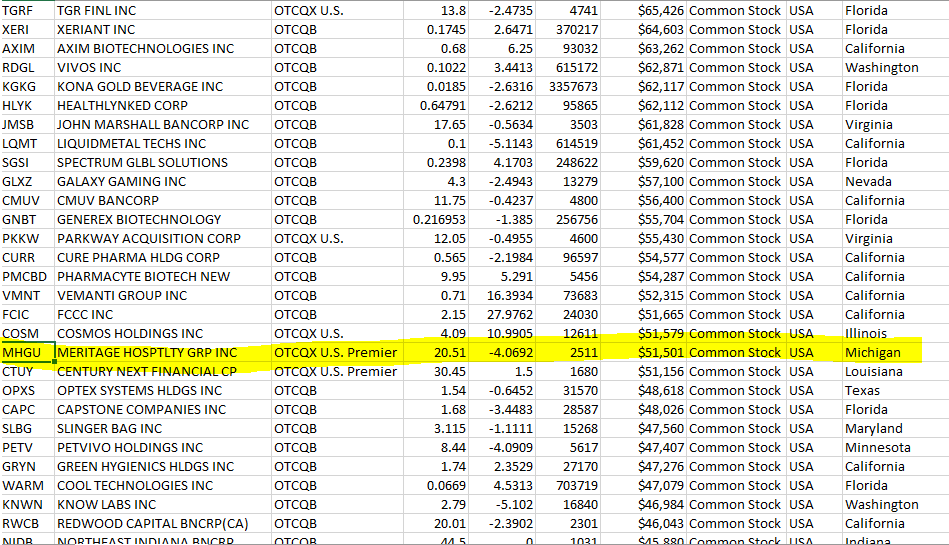
Task: Select PHARMACYTE BIOTECH NEW cell
Action: [163, 277]
